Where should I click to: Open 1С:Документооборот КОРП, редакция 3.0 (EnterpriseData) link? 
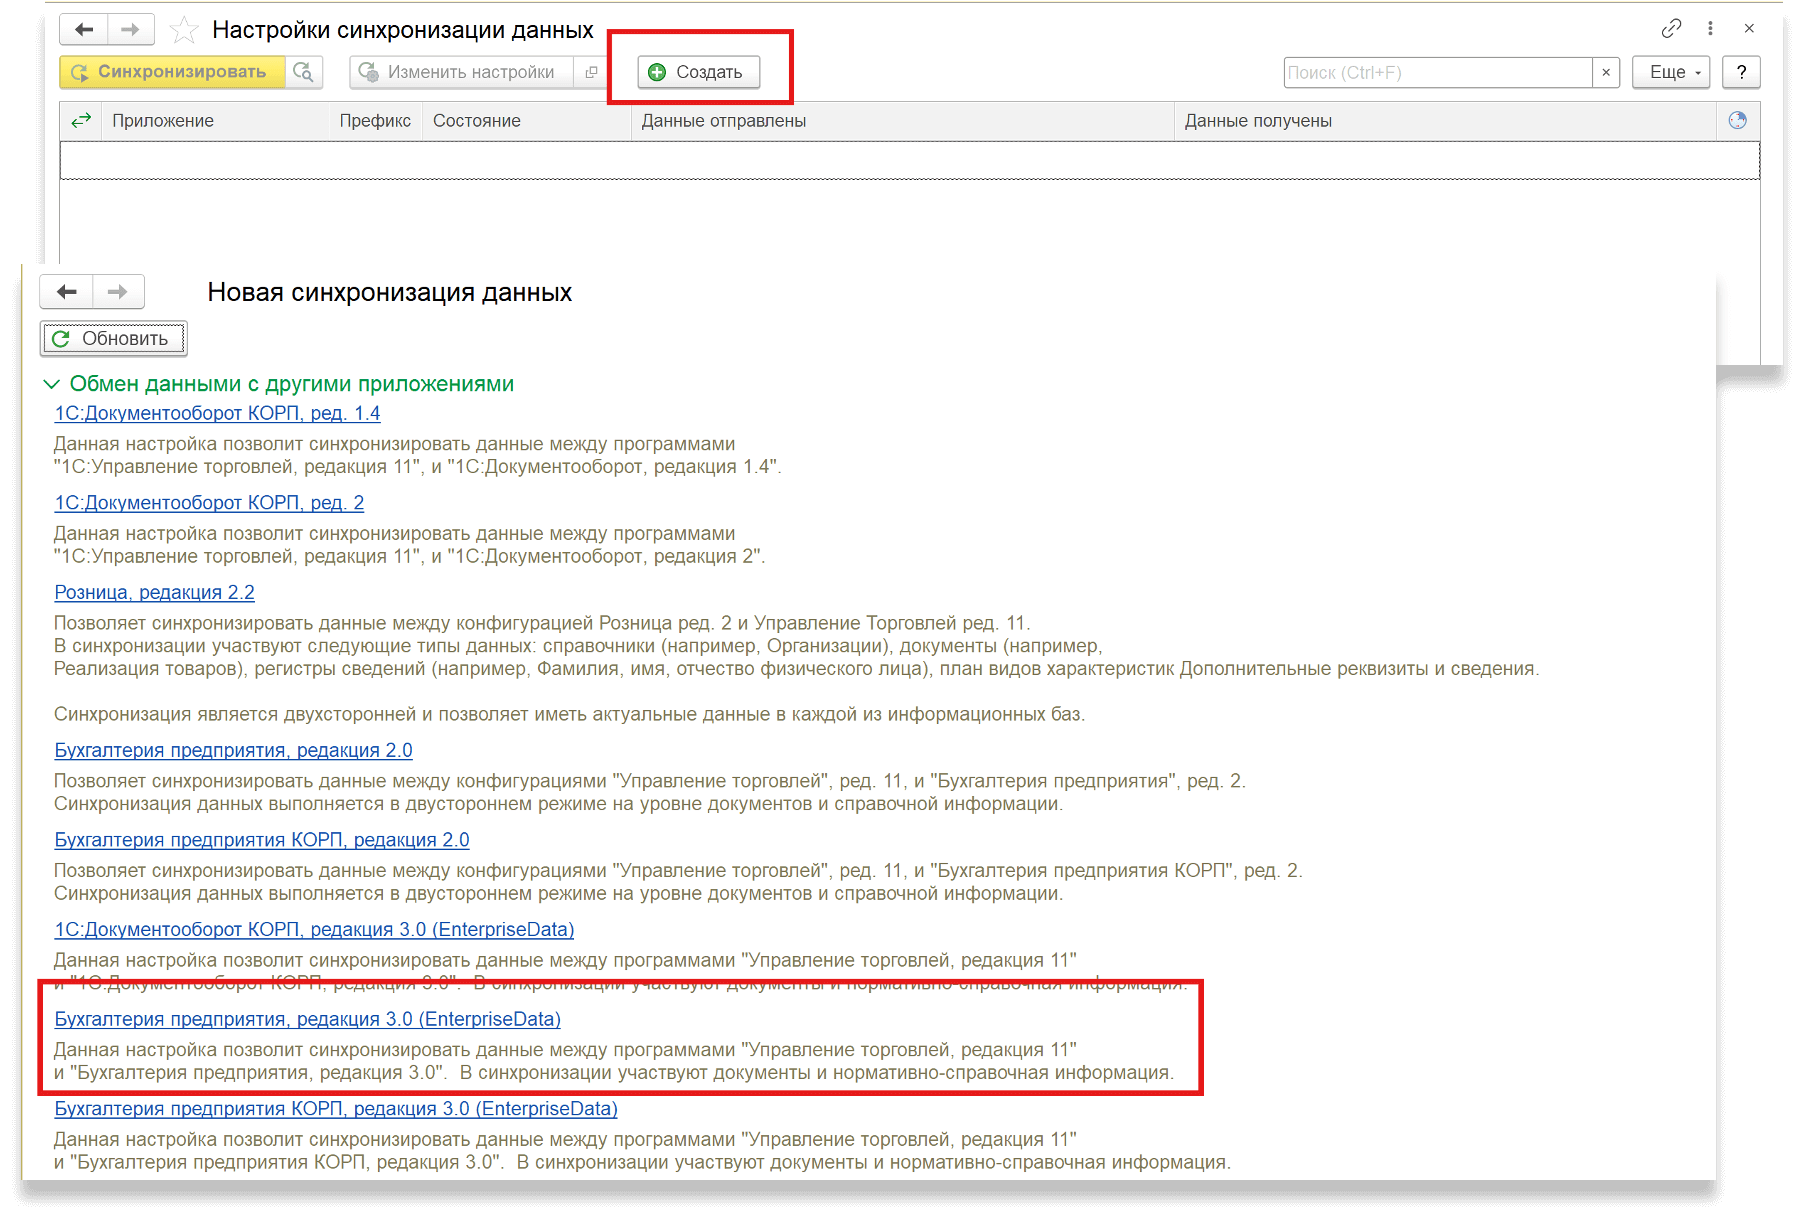pos(314,929)
